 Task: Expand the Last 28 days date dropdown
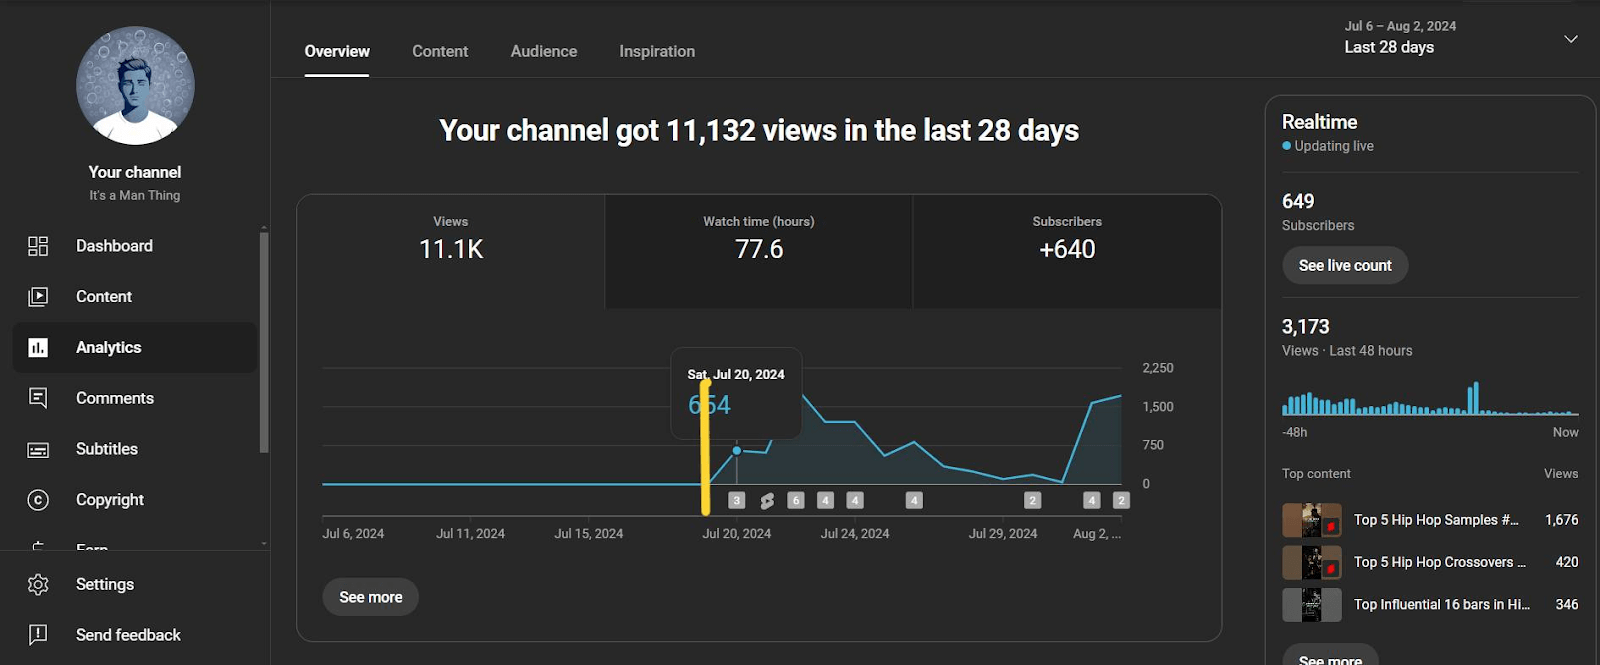pos(1570,39)
